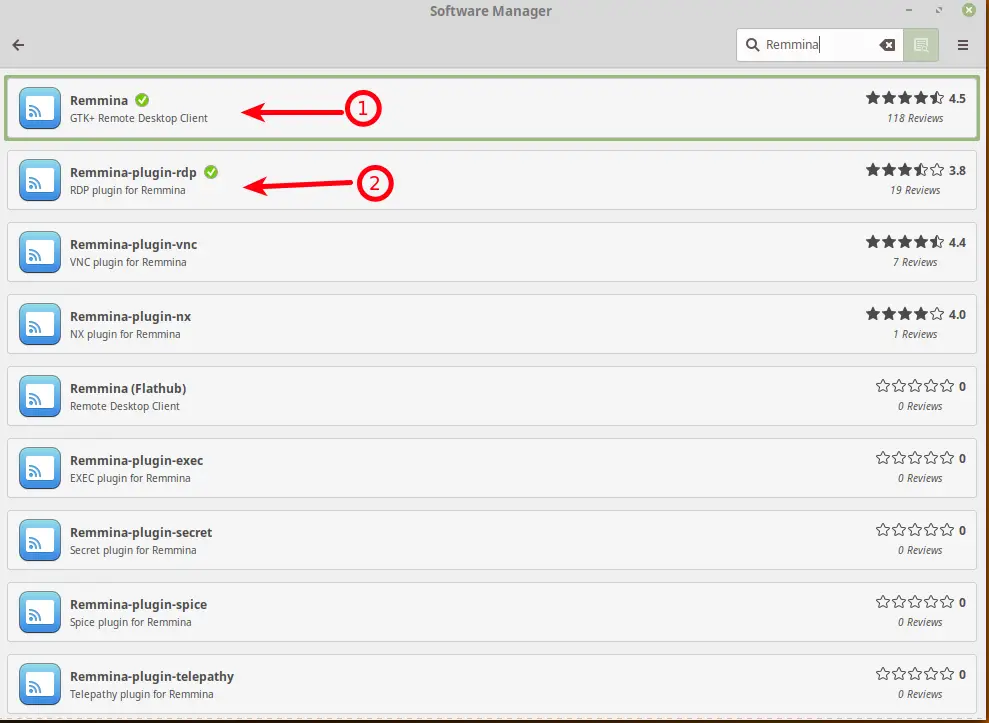Screen dimensions: 989x723
Task: Click 'RDP plugin for Remmina' description
Action: [127, 190]
